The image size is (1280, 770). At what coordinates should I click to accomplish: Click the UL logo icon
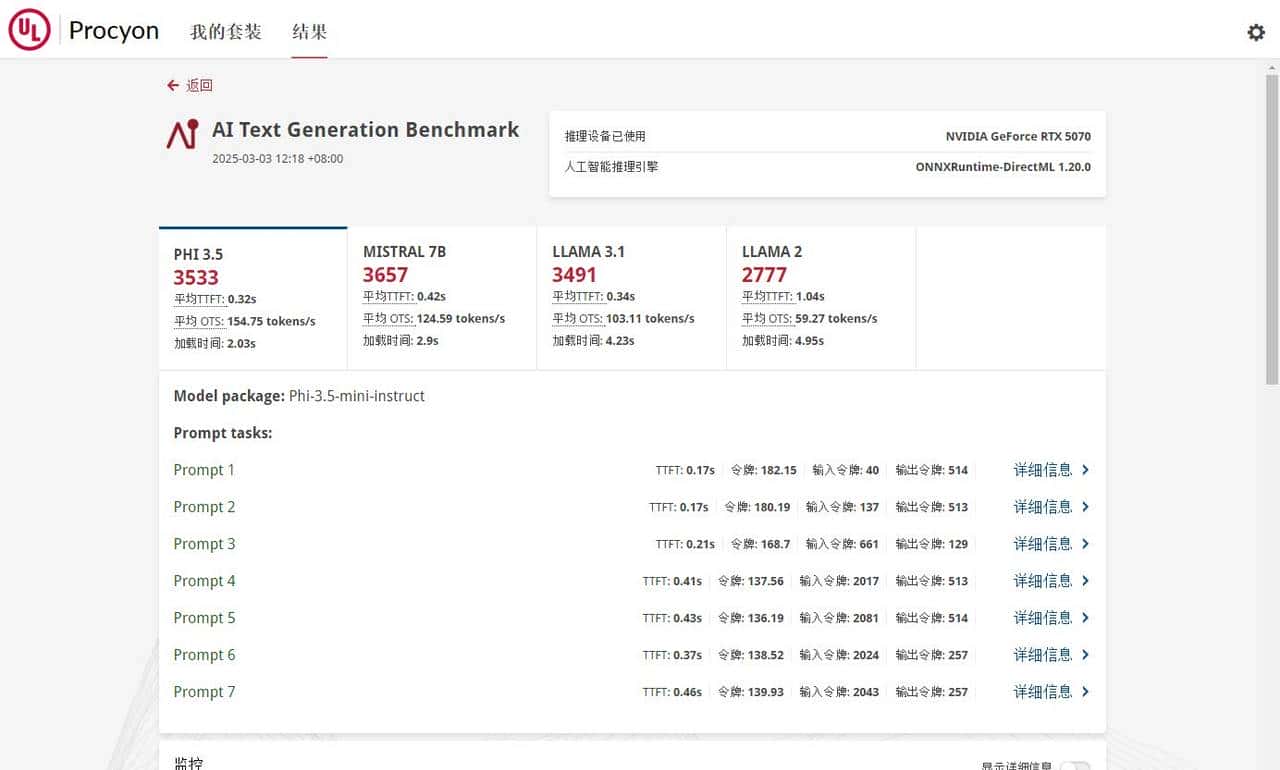(29, 29)
